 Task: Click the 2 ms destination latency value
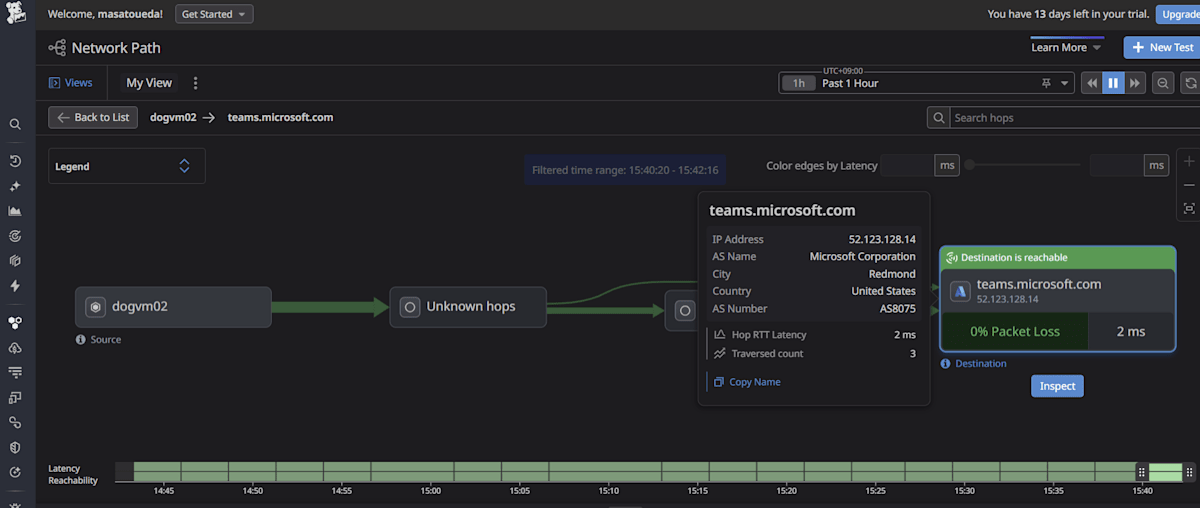click(x=1131, y=331)
